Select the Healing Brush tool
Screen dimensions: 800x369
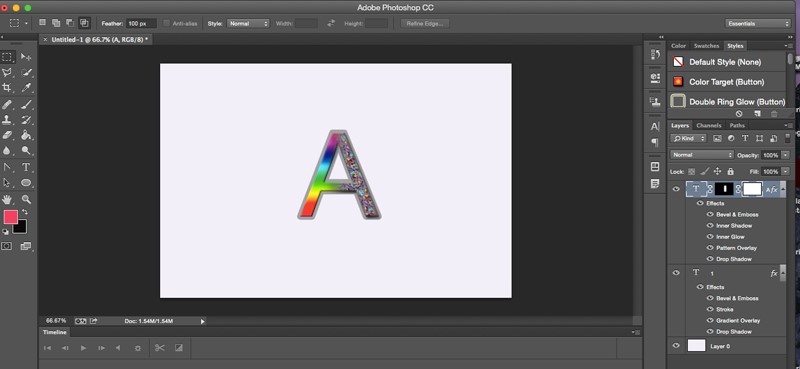coord(7,105)
